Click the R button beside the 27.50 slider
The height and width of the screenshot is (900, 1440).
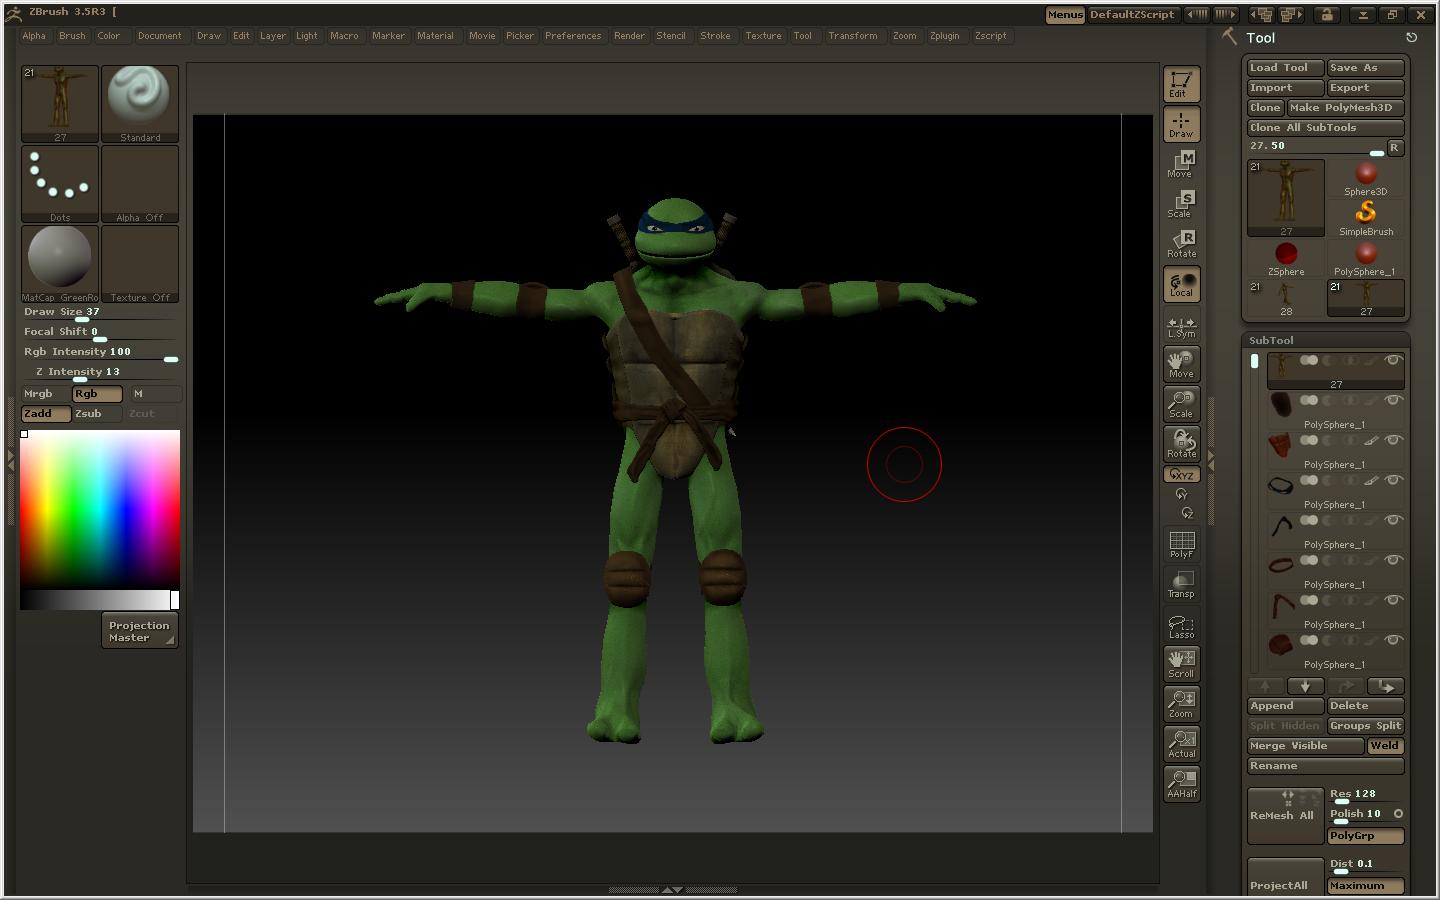pos(1394,147)
